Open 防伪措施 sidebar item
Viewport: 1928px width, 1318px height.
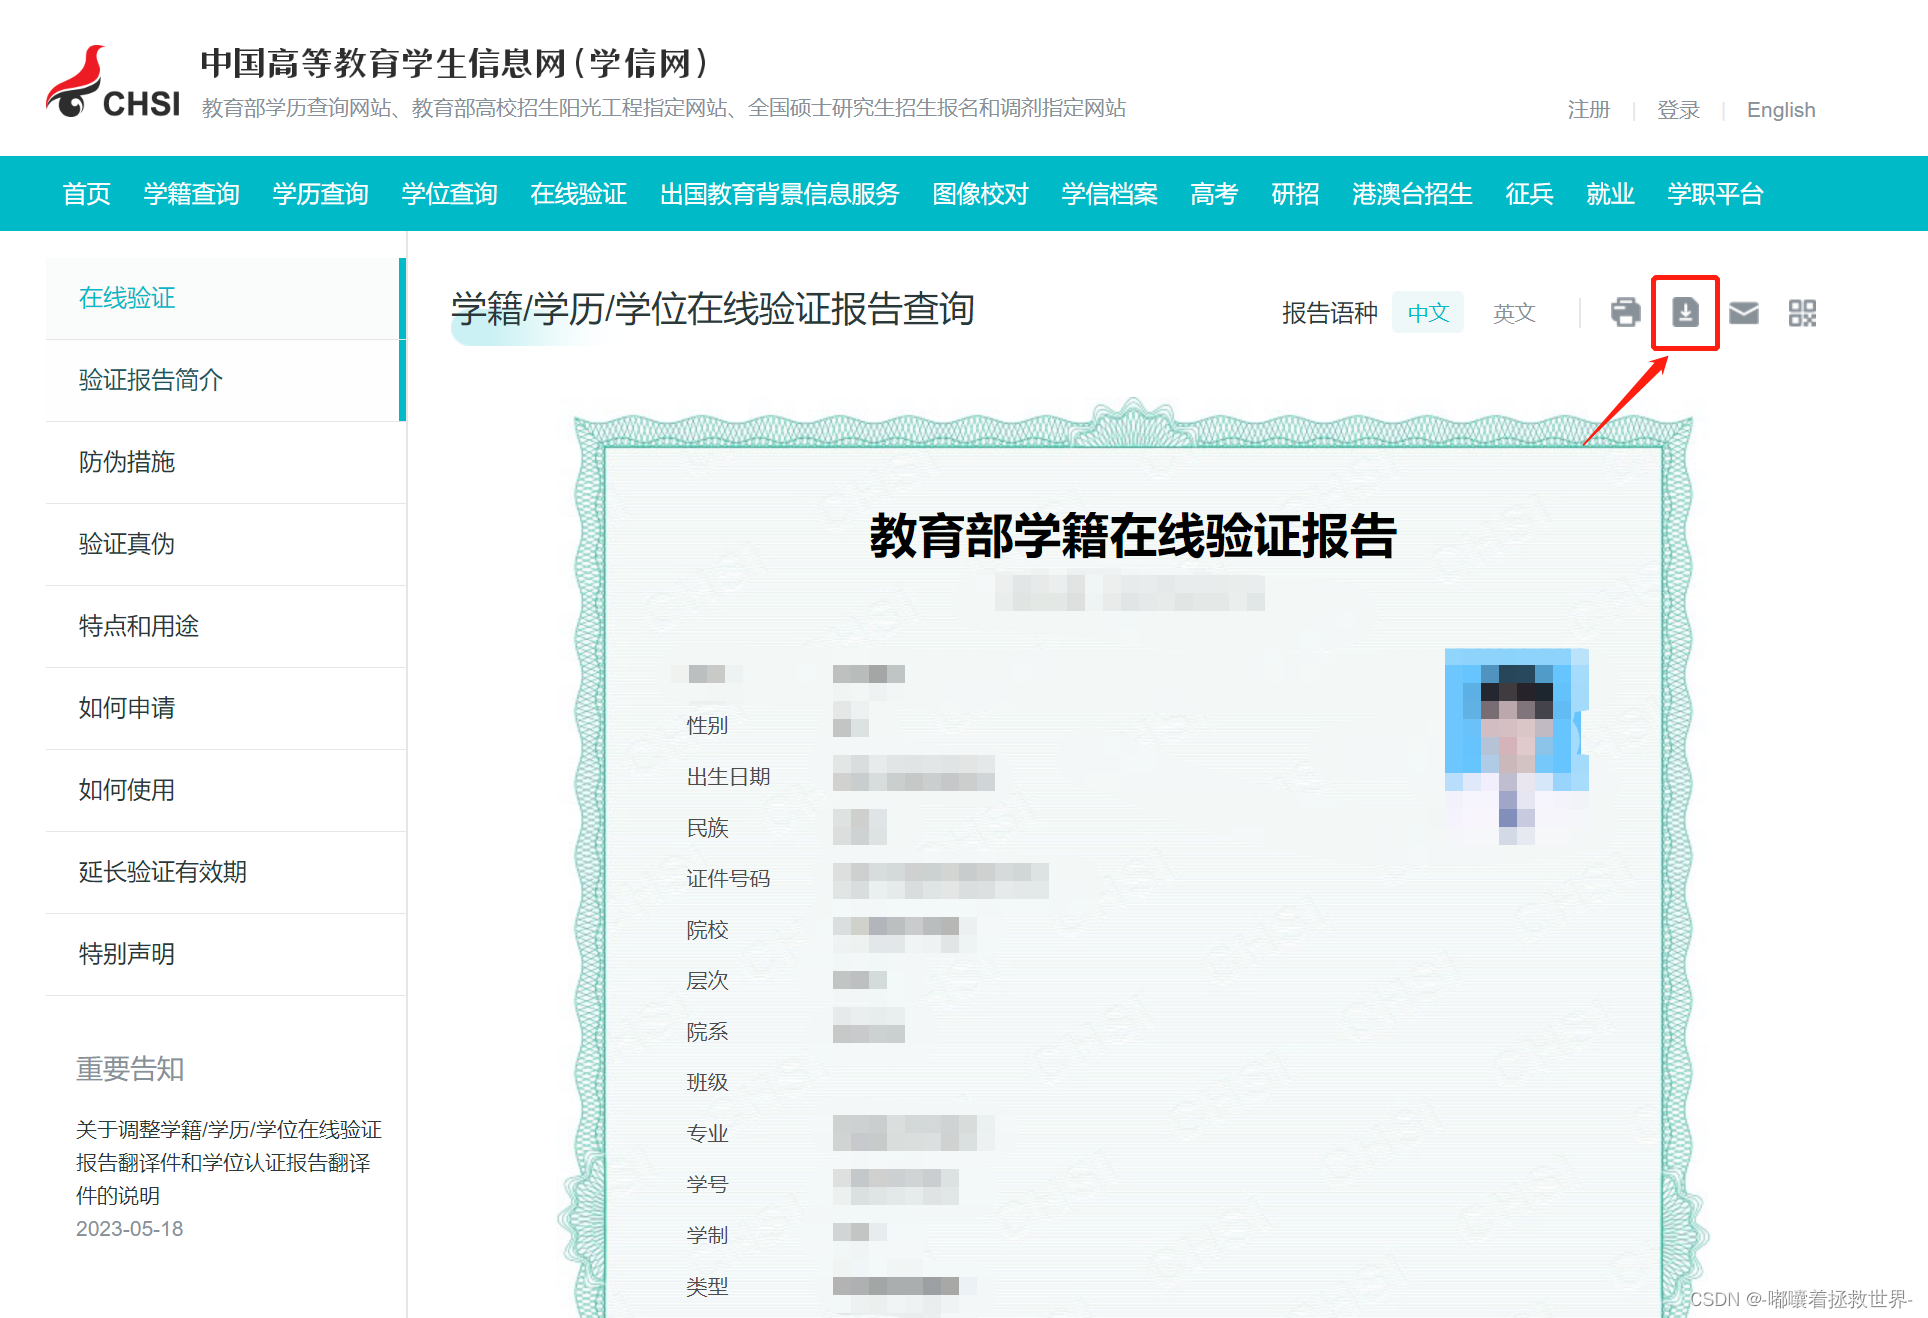pos(127,462)
